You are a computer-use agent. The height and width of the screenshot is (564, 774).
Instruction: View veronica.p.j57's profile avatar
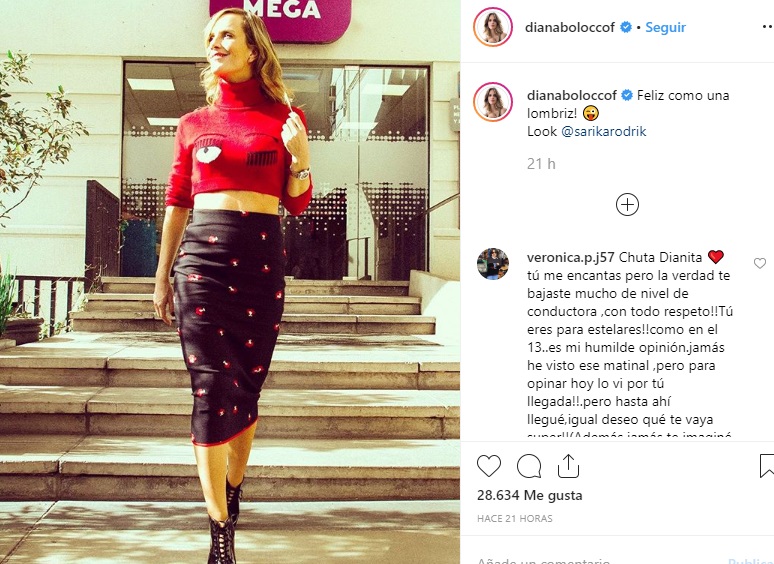pos(493,263)
